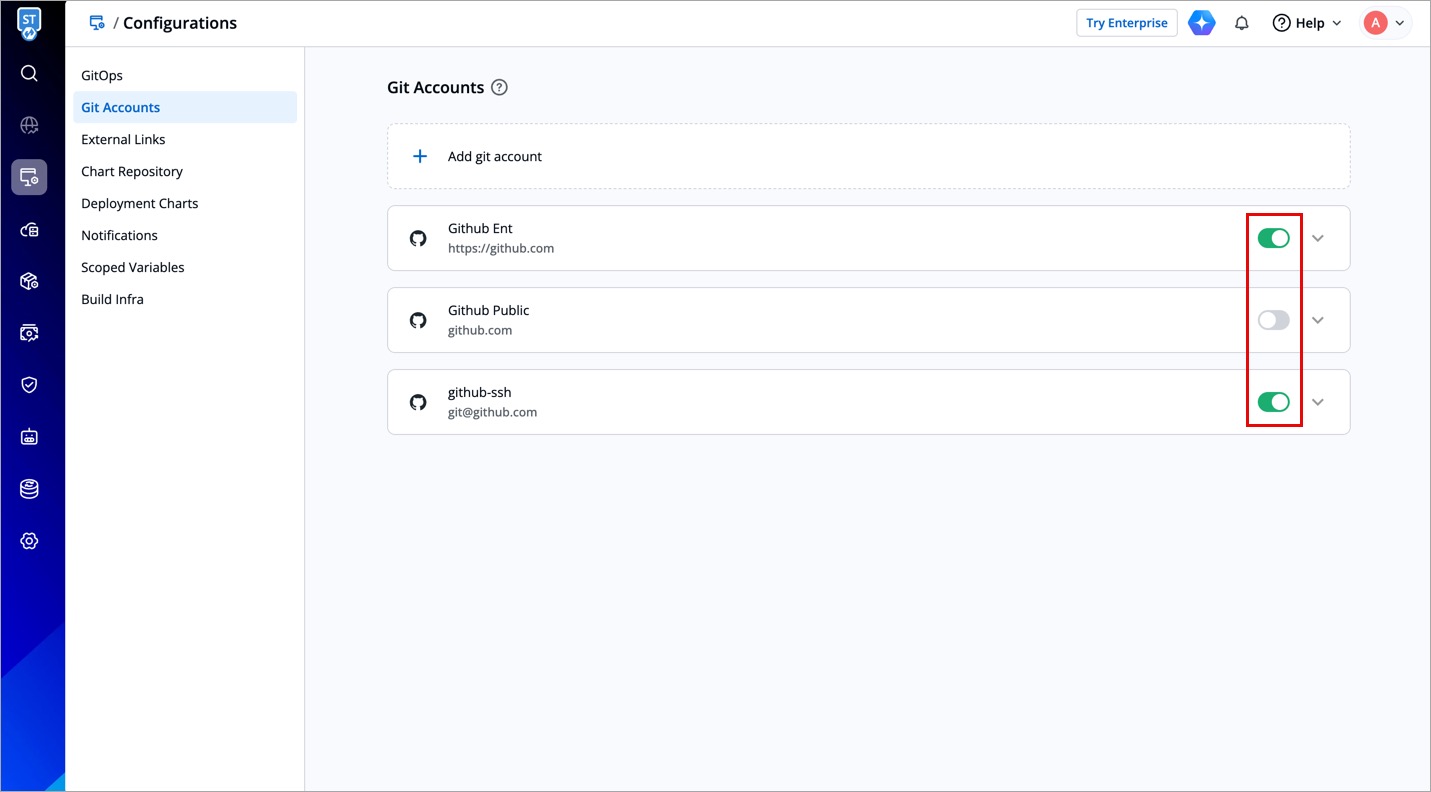The image size is (1431, 792).
Task: Open the globe icon in sidebar
Action: coord(29,125)
